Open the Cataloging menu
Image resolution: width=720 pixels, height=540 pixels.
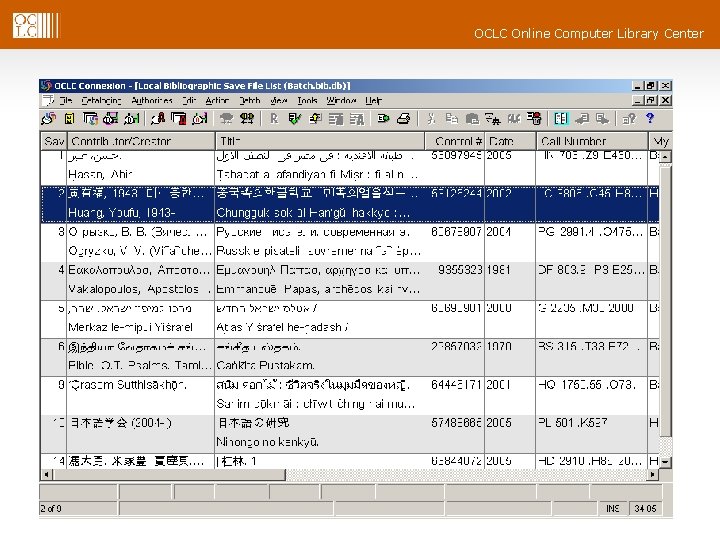(x=101, y=101)
